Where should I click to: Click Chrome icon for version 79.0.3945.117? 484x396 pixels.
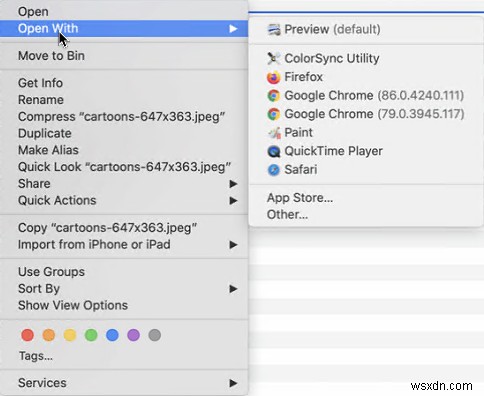(x=274, y=114)
